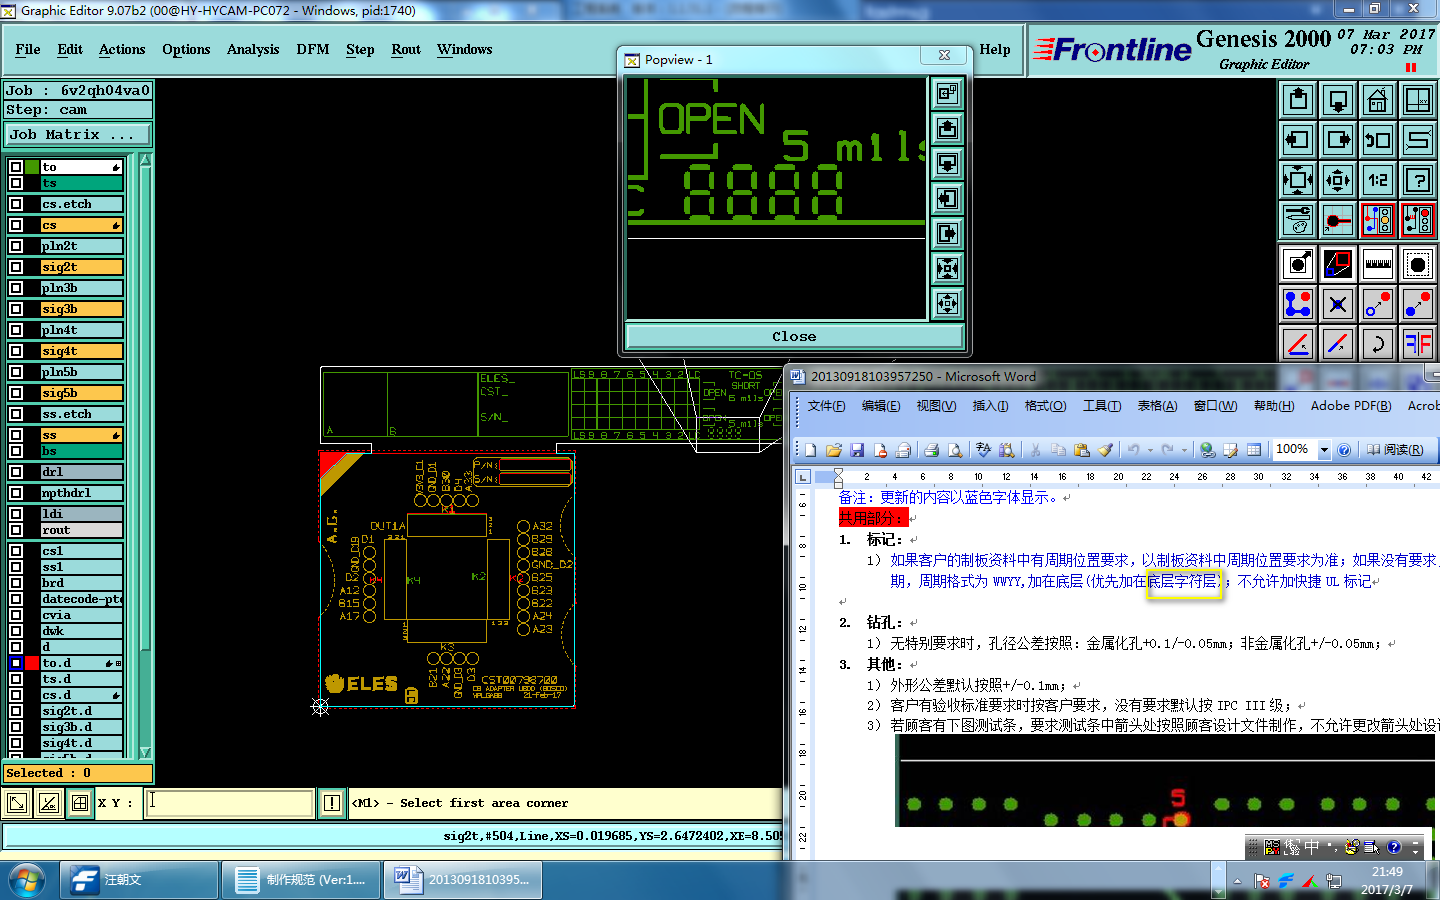Click the green color swatch beside layer 'to'
The width and height of the screenshot is (1440, 900).
tap(32, 167)
